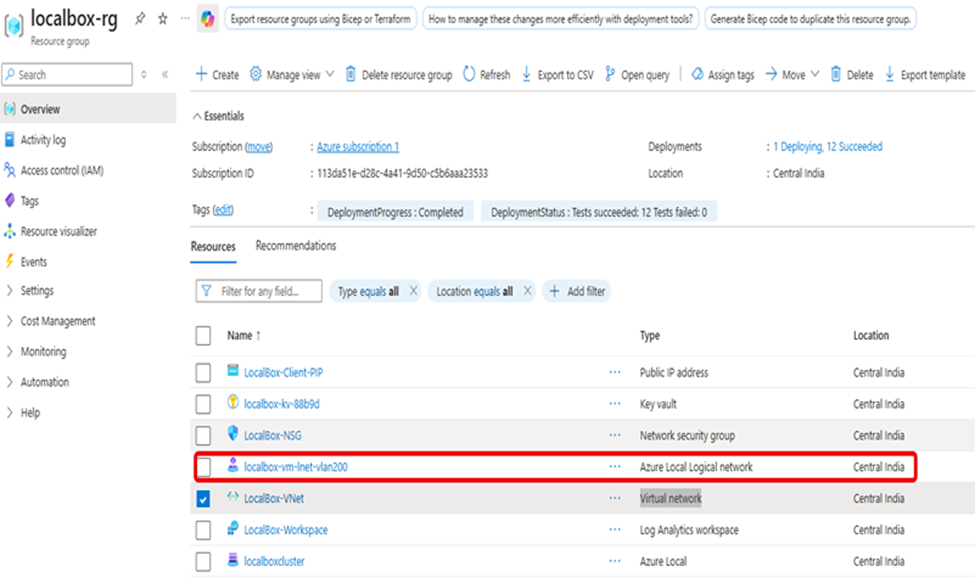The height and width of the screenshot is (578, 975).
Task: Click the Assign tags icon
Action: (x=697, y=75)
